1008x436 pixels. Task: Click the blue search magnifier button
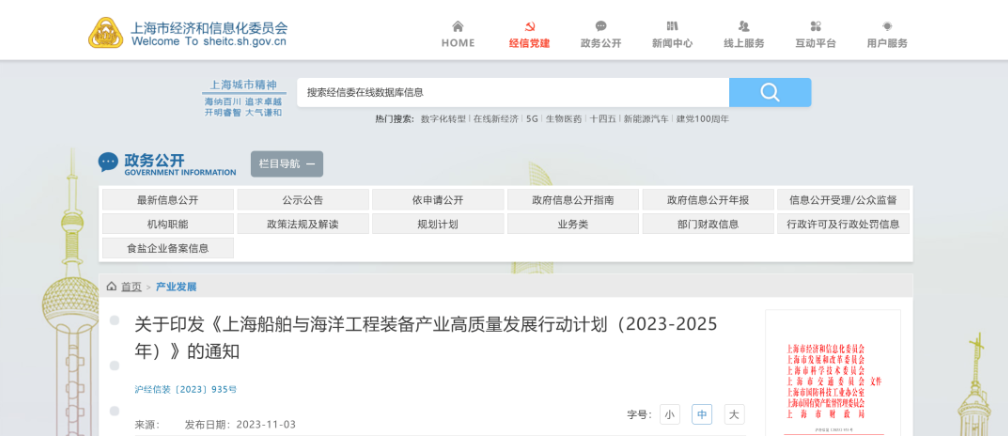769,92
